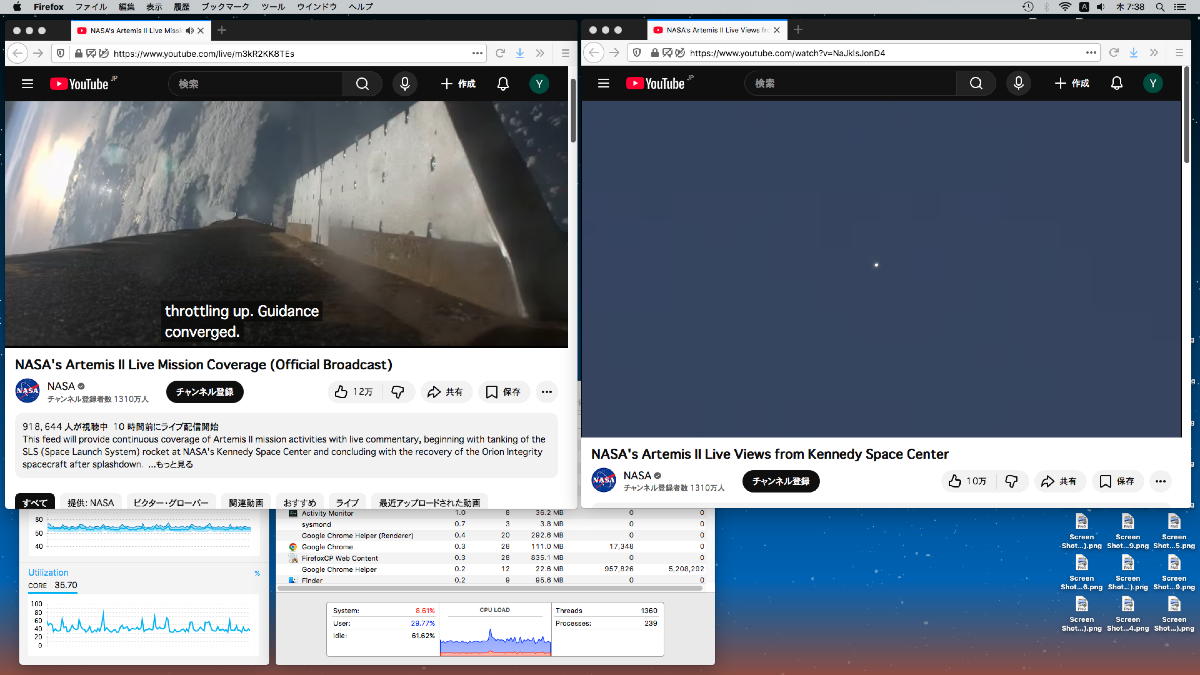The width and height of the screenshot is (1200, 675).
Task: Reload page in right Firefox window
Action: pos(1114,53)
